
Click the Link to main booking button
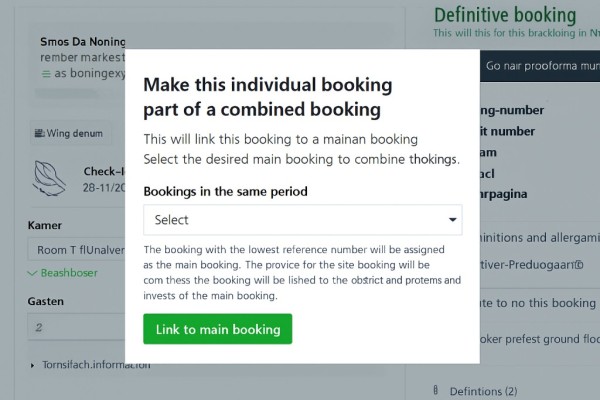(x=218, y=329)
